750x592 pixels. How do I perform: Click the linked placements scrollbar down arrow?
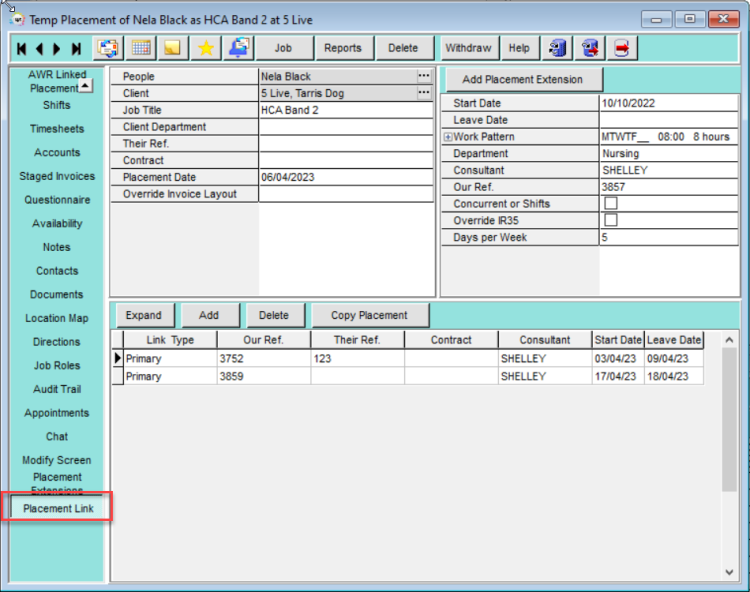click(729, 572)
